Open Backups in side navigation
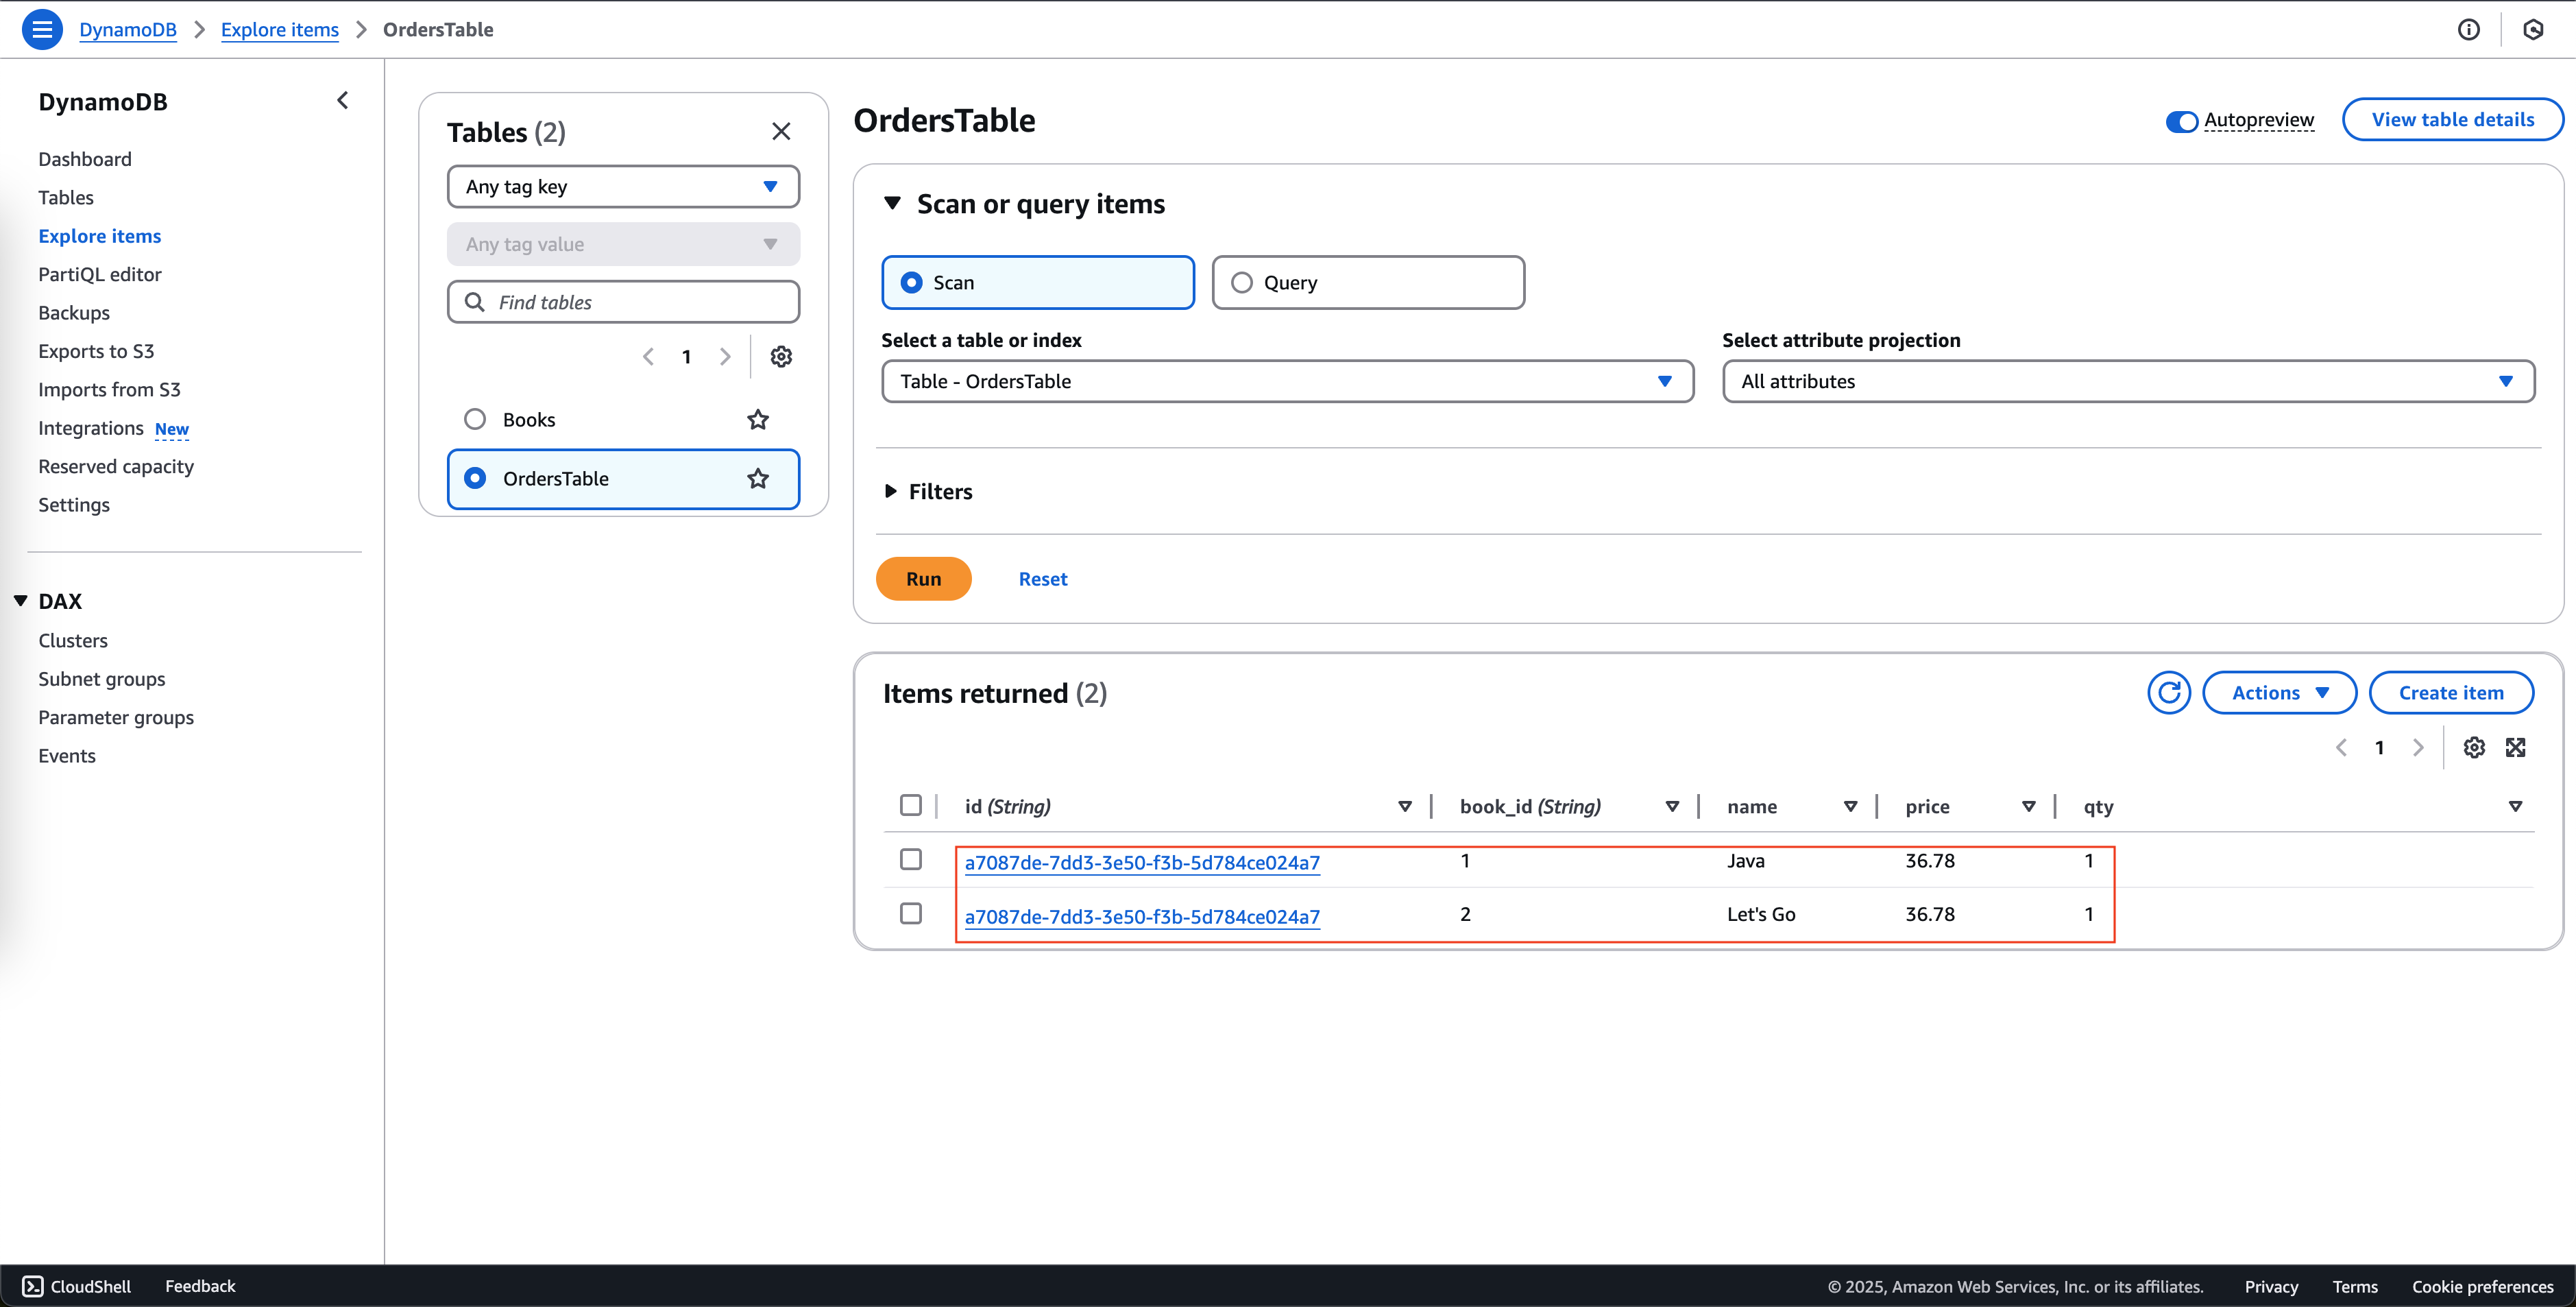Screen dimensions: 2576x1307 74,312
